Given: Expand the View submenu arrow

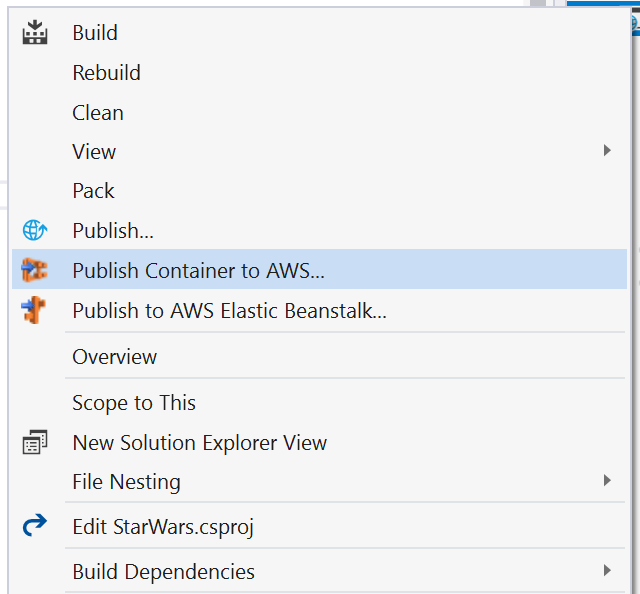Looking at the screenshot, I should pos(607,151).
